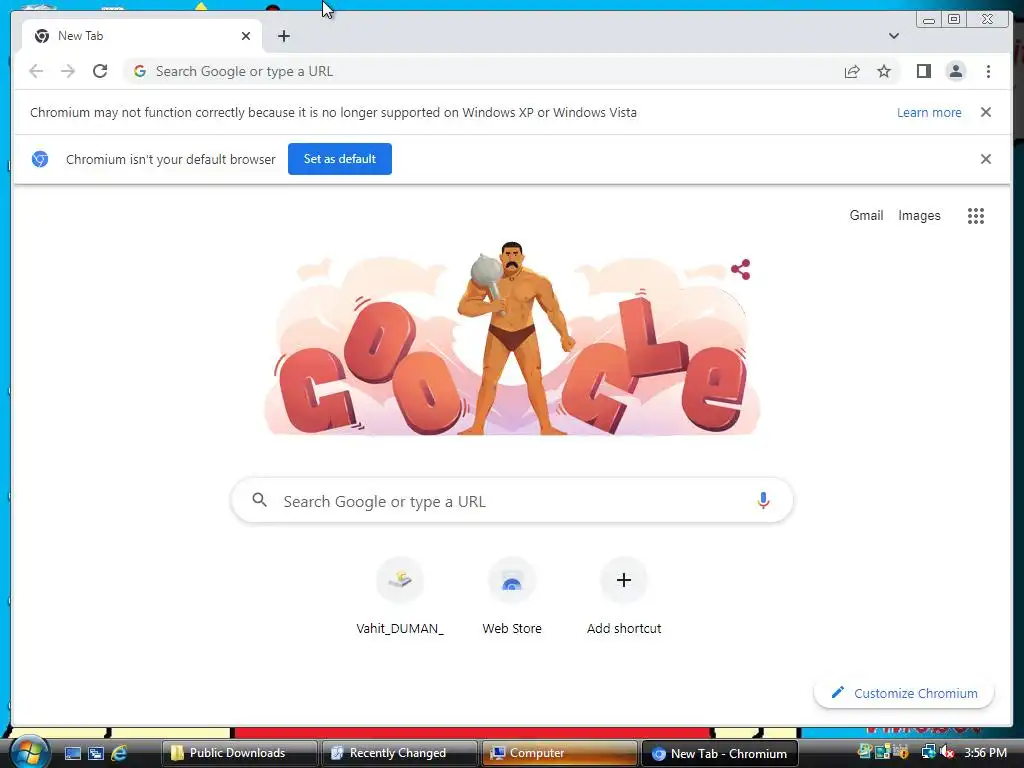Open the Windows Start orb
The width and height of the screenshot is (1024, 768).
[x=29, y=752]
